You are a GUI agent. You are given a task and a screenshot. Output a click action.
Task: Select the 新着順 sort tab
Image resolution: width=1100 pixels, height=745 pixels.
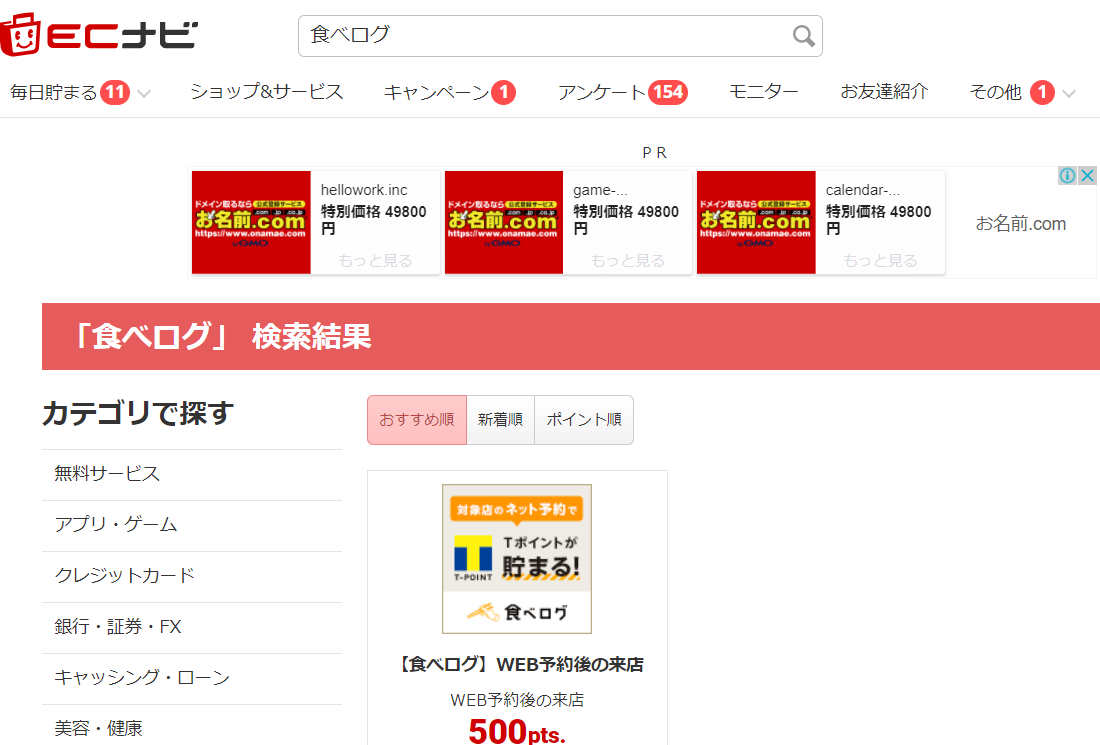click(x=500, y=420)
